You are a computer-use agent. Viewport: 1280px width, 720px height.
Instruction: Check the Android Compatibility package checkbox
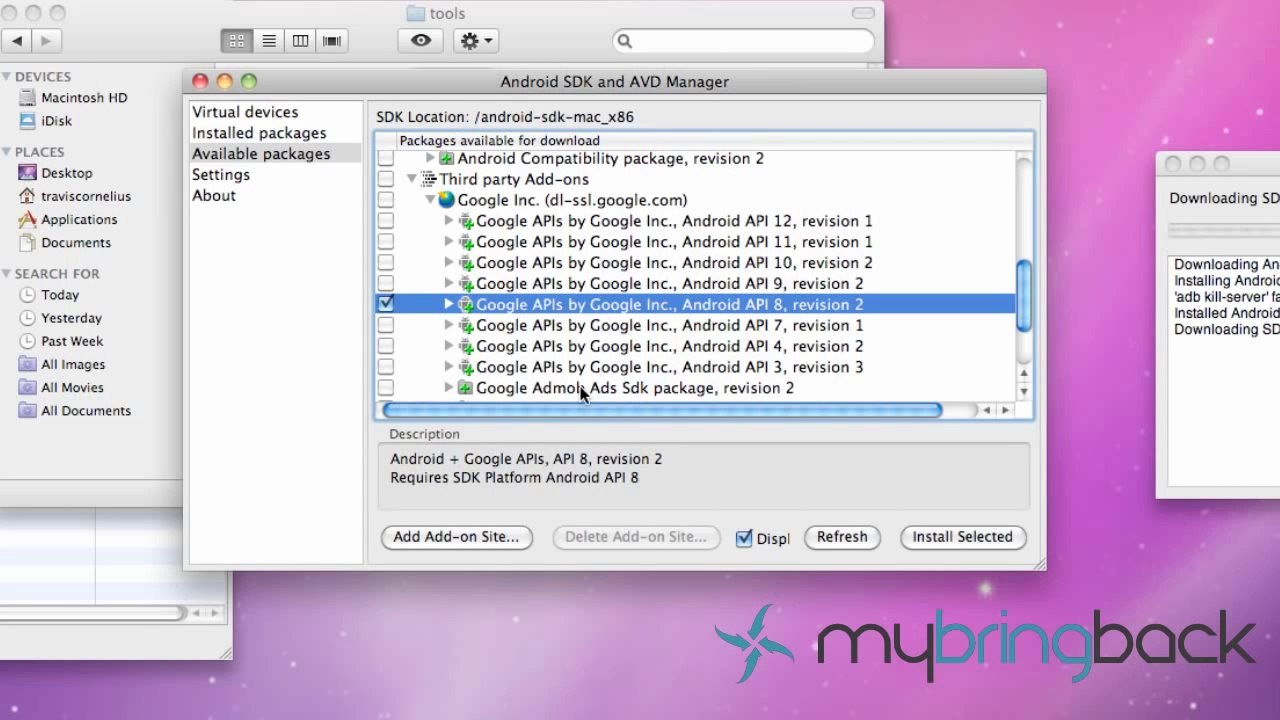[x=386, y=159]
